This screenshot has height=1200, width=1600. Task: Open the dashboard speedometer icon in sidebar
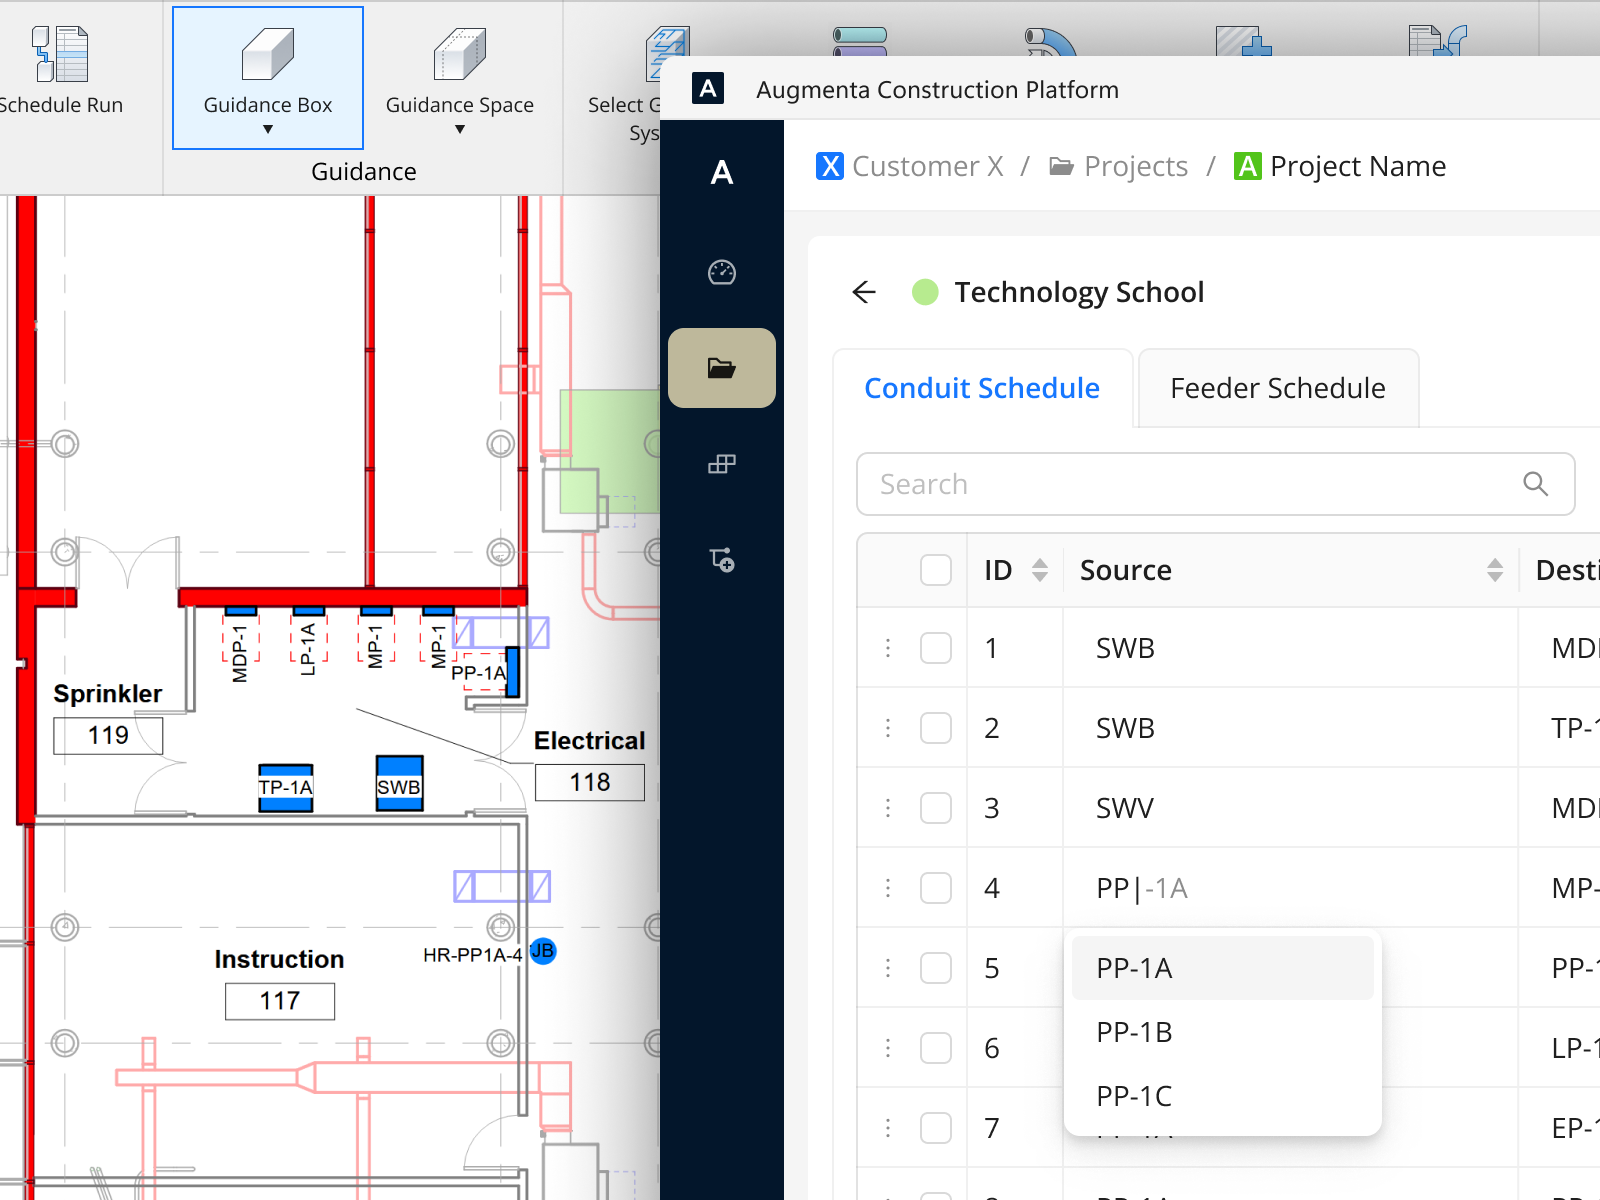coord(721,272)
